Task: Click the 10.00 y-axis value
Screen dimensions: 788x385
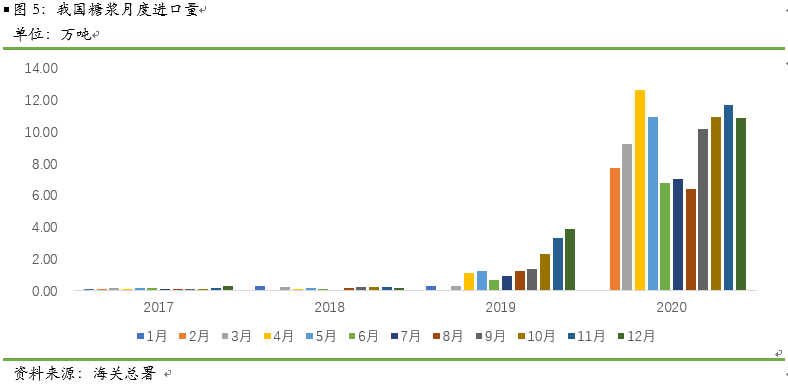Action: pyautogui.click(x=41, y=132)
